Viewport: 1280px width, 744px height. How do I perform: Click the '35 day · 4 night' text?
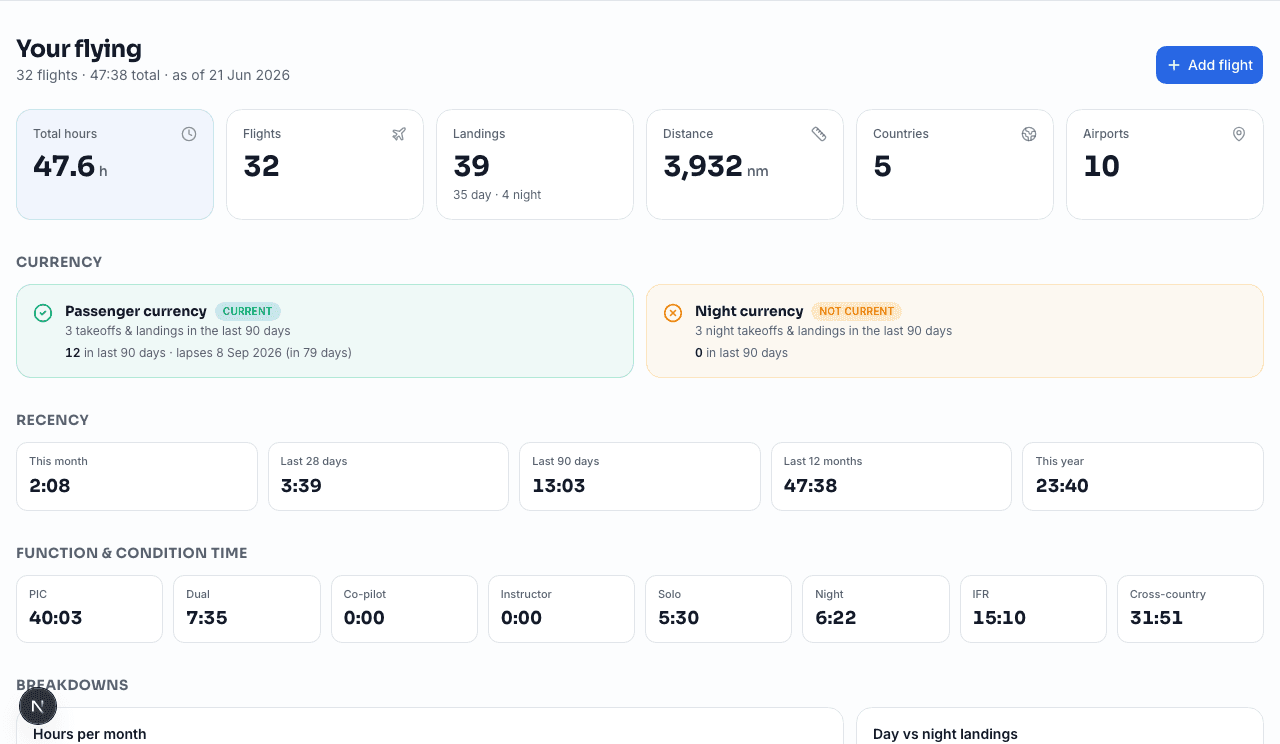click(497, 195)
